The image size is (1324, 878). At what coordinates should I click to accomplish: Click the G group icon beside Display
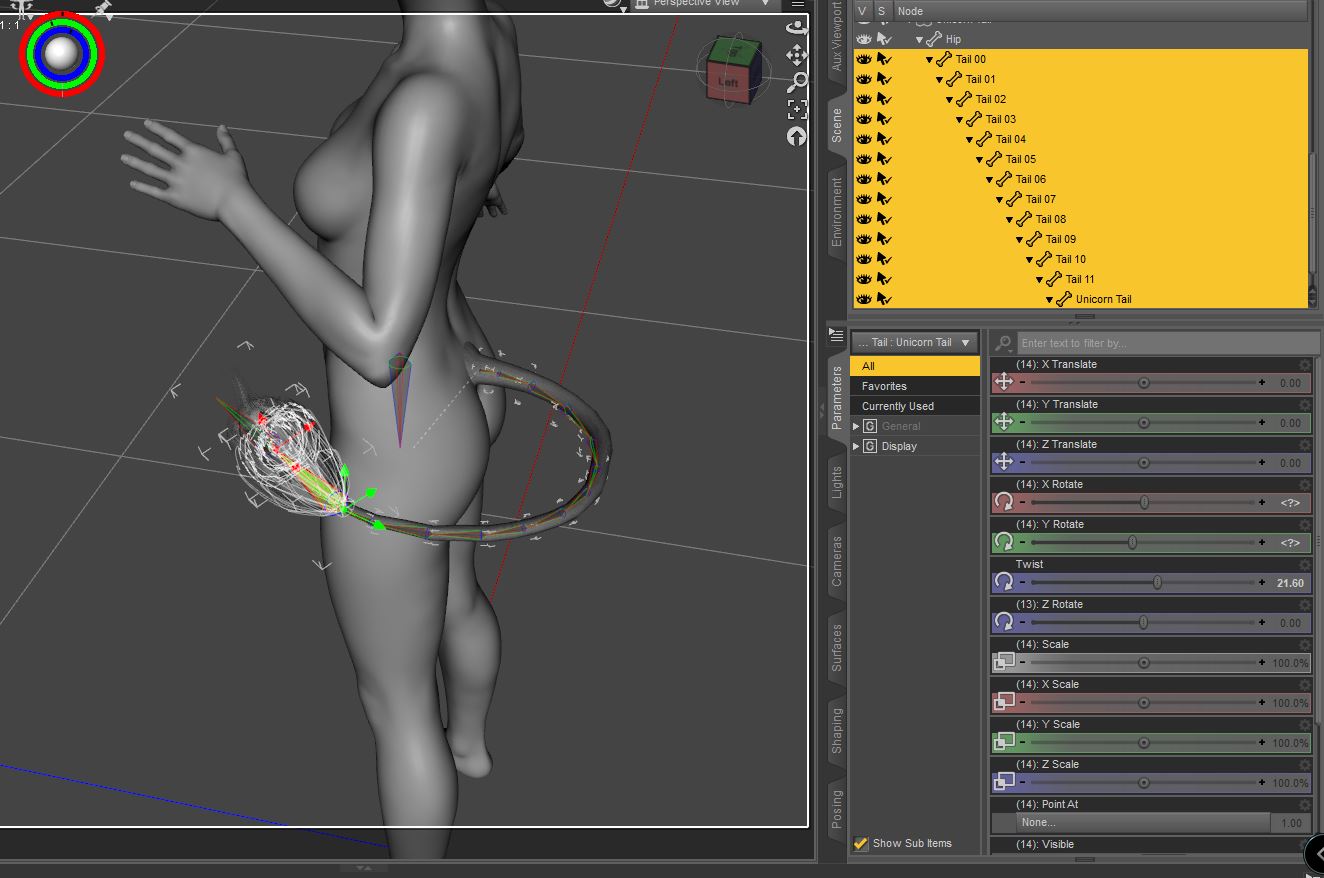pyautogui.click(x=870, y=446)
